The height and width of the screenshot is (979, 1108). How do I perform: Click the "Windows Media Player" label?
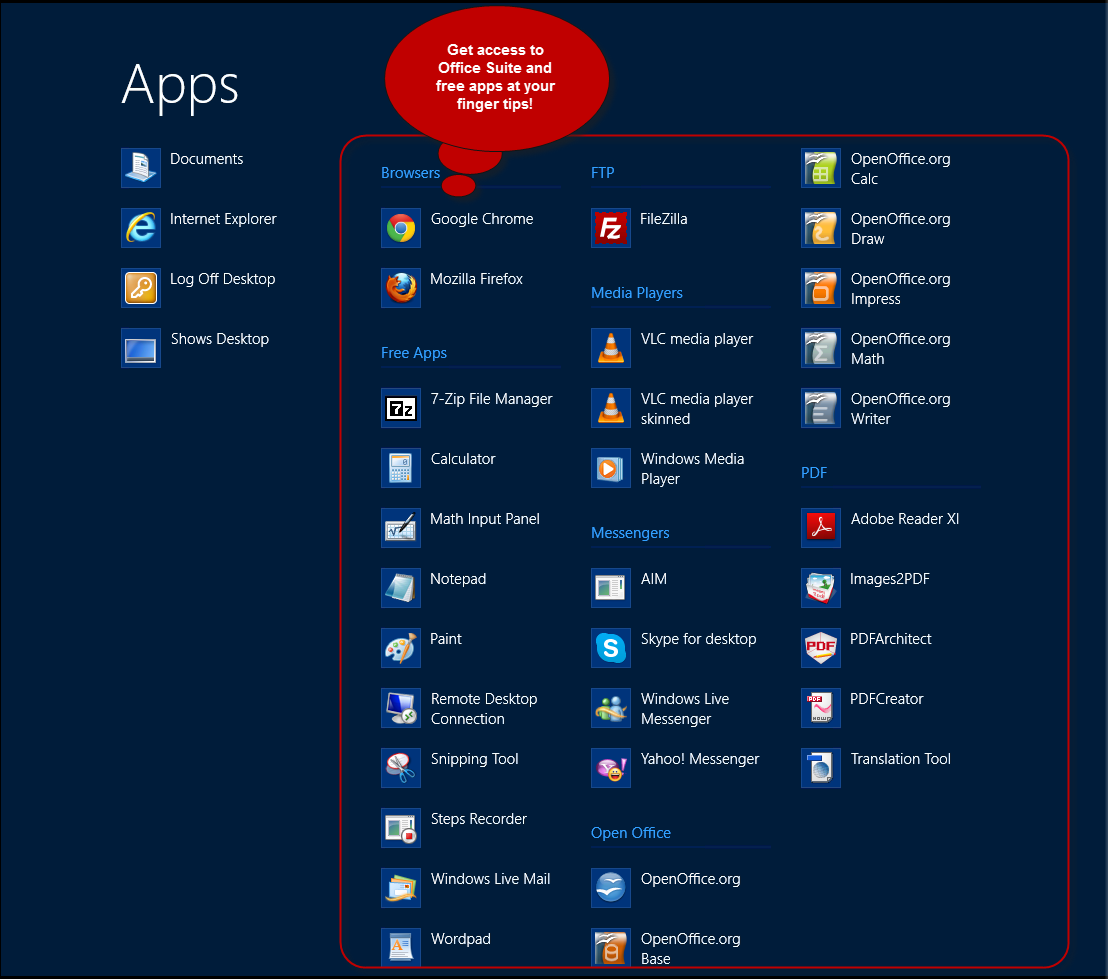click(692, 469)
